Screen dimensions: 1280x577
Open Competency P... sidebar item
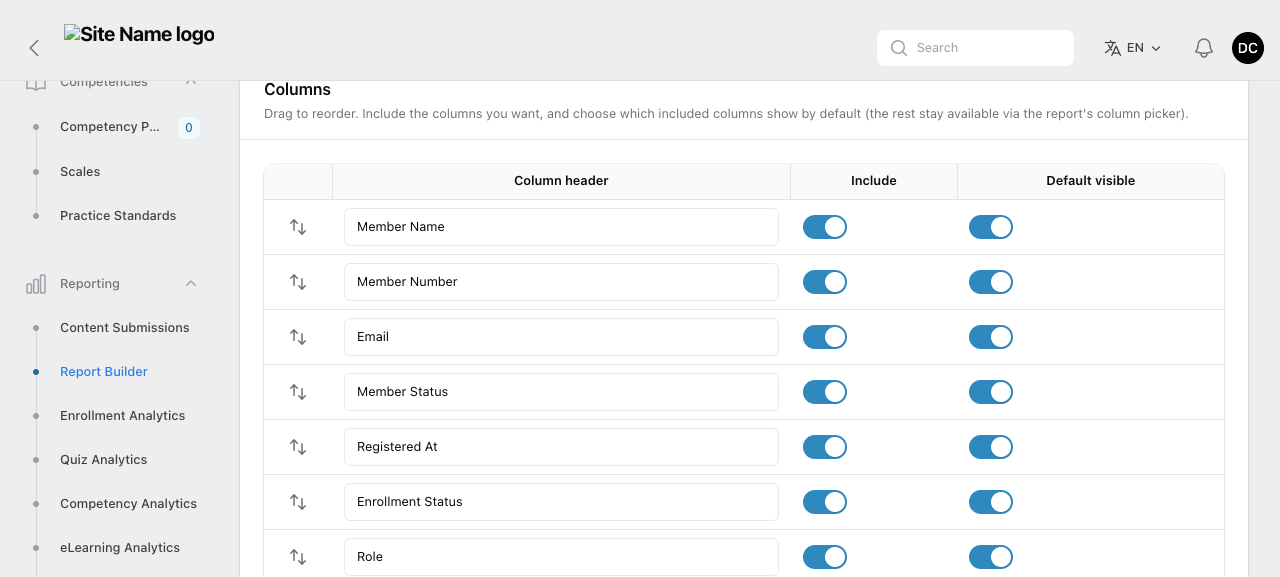click(x=110, y=127)
